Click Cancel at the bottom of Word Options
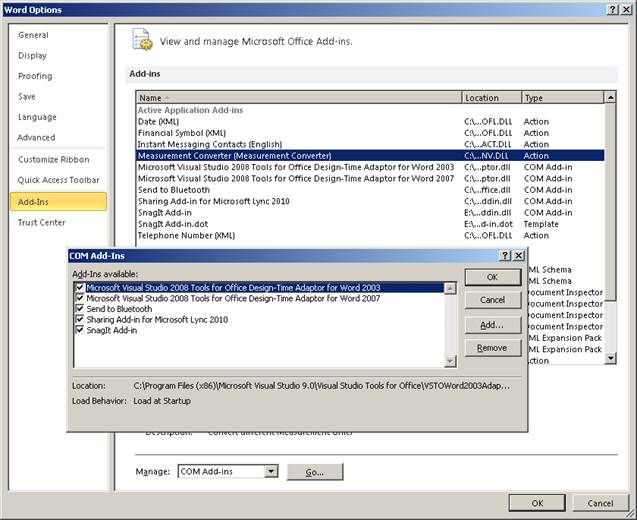This screenshot has width=637, height=520. coord(600,503)
